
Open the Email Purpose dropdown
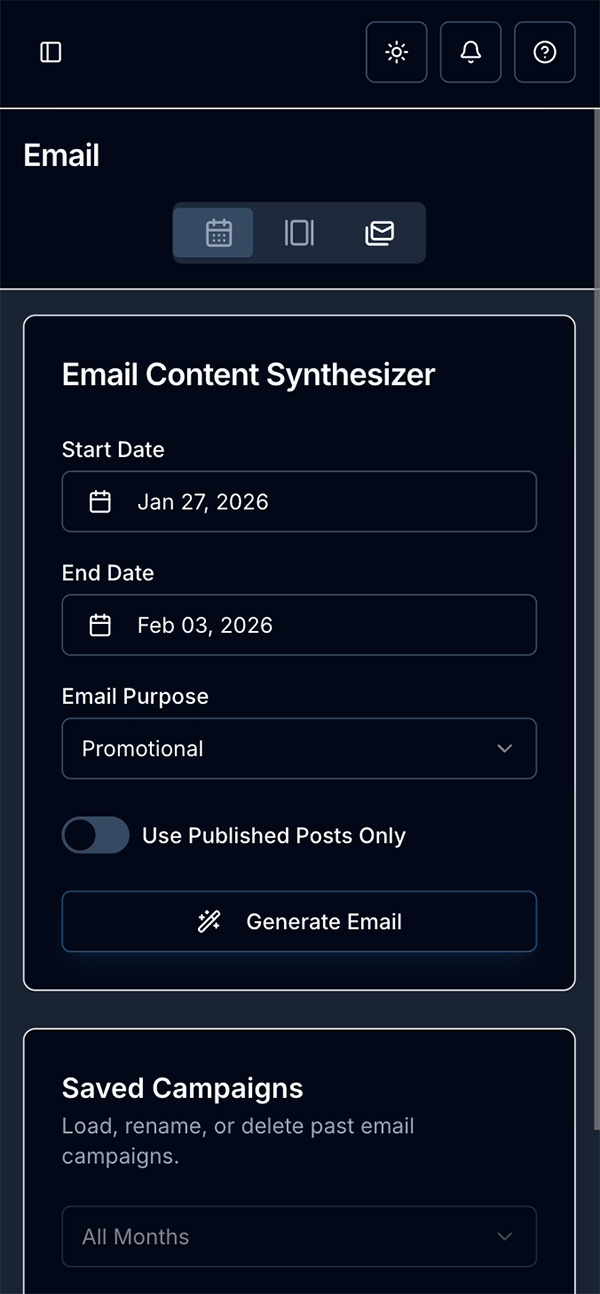(x=299, y=748)
